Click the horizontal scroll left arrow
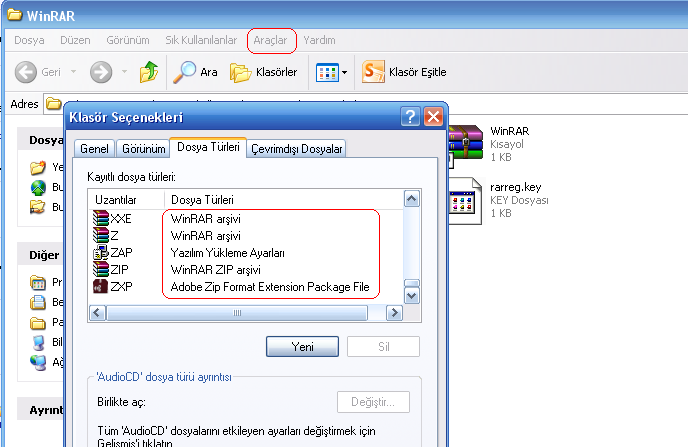 [97, 313]
